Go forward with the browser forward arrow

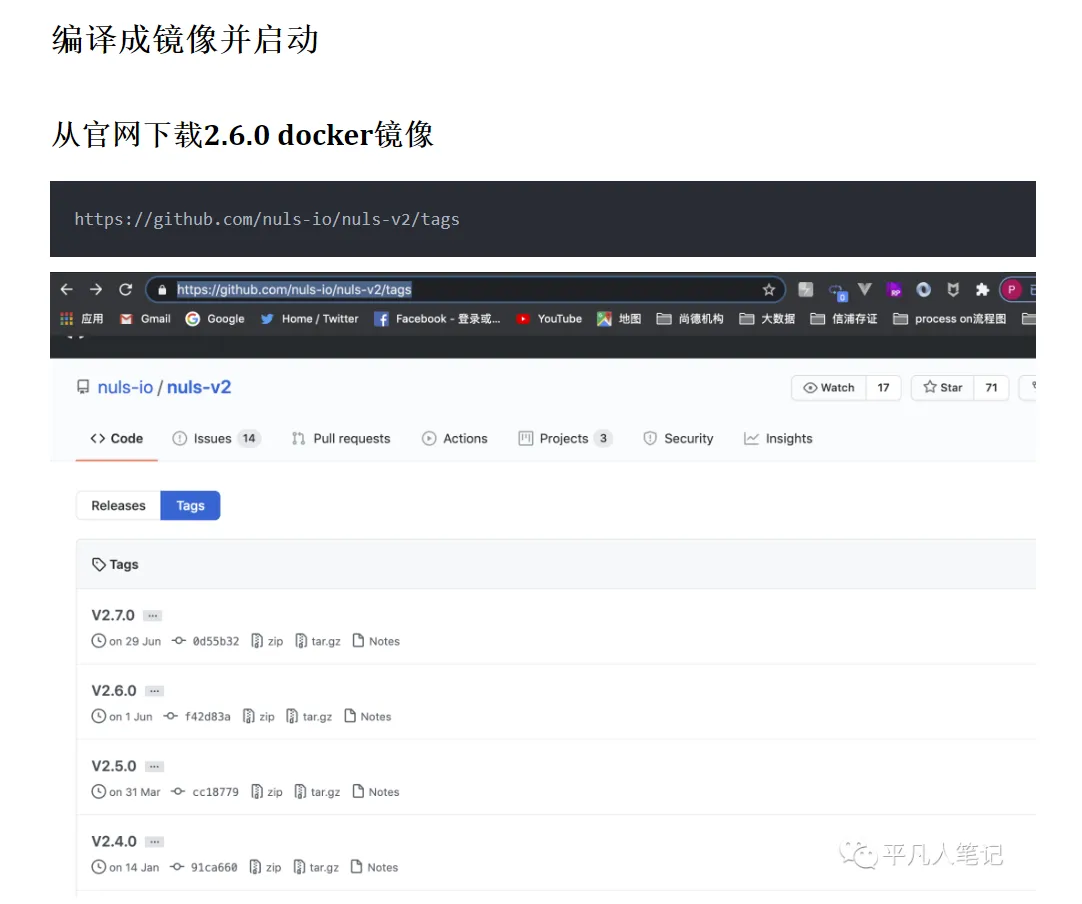[96, 290]
